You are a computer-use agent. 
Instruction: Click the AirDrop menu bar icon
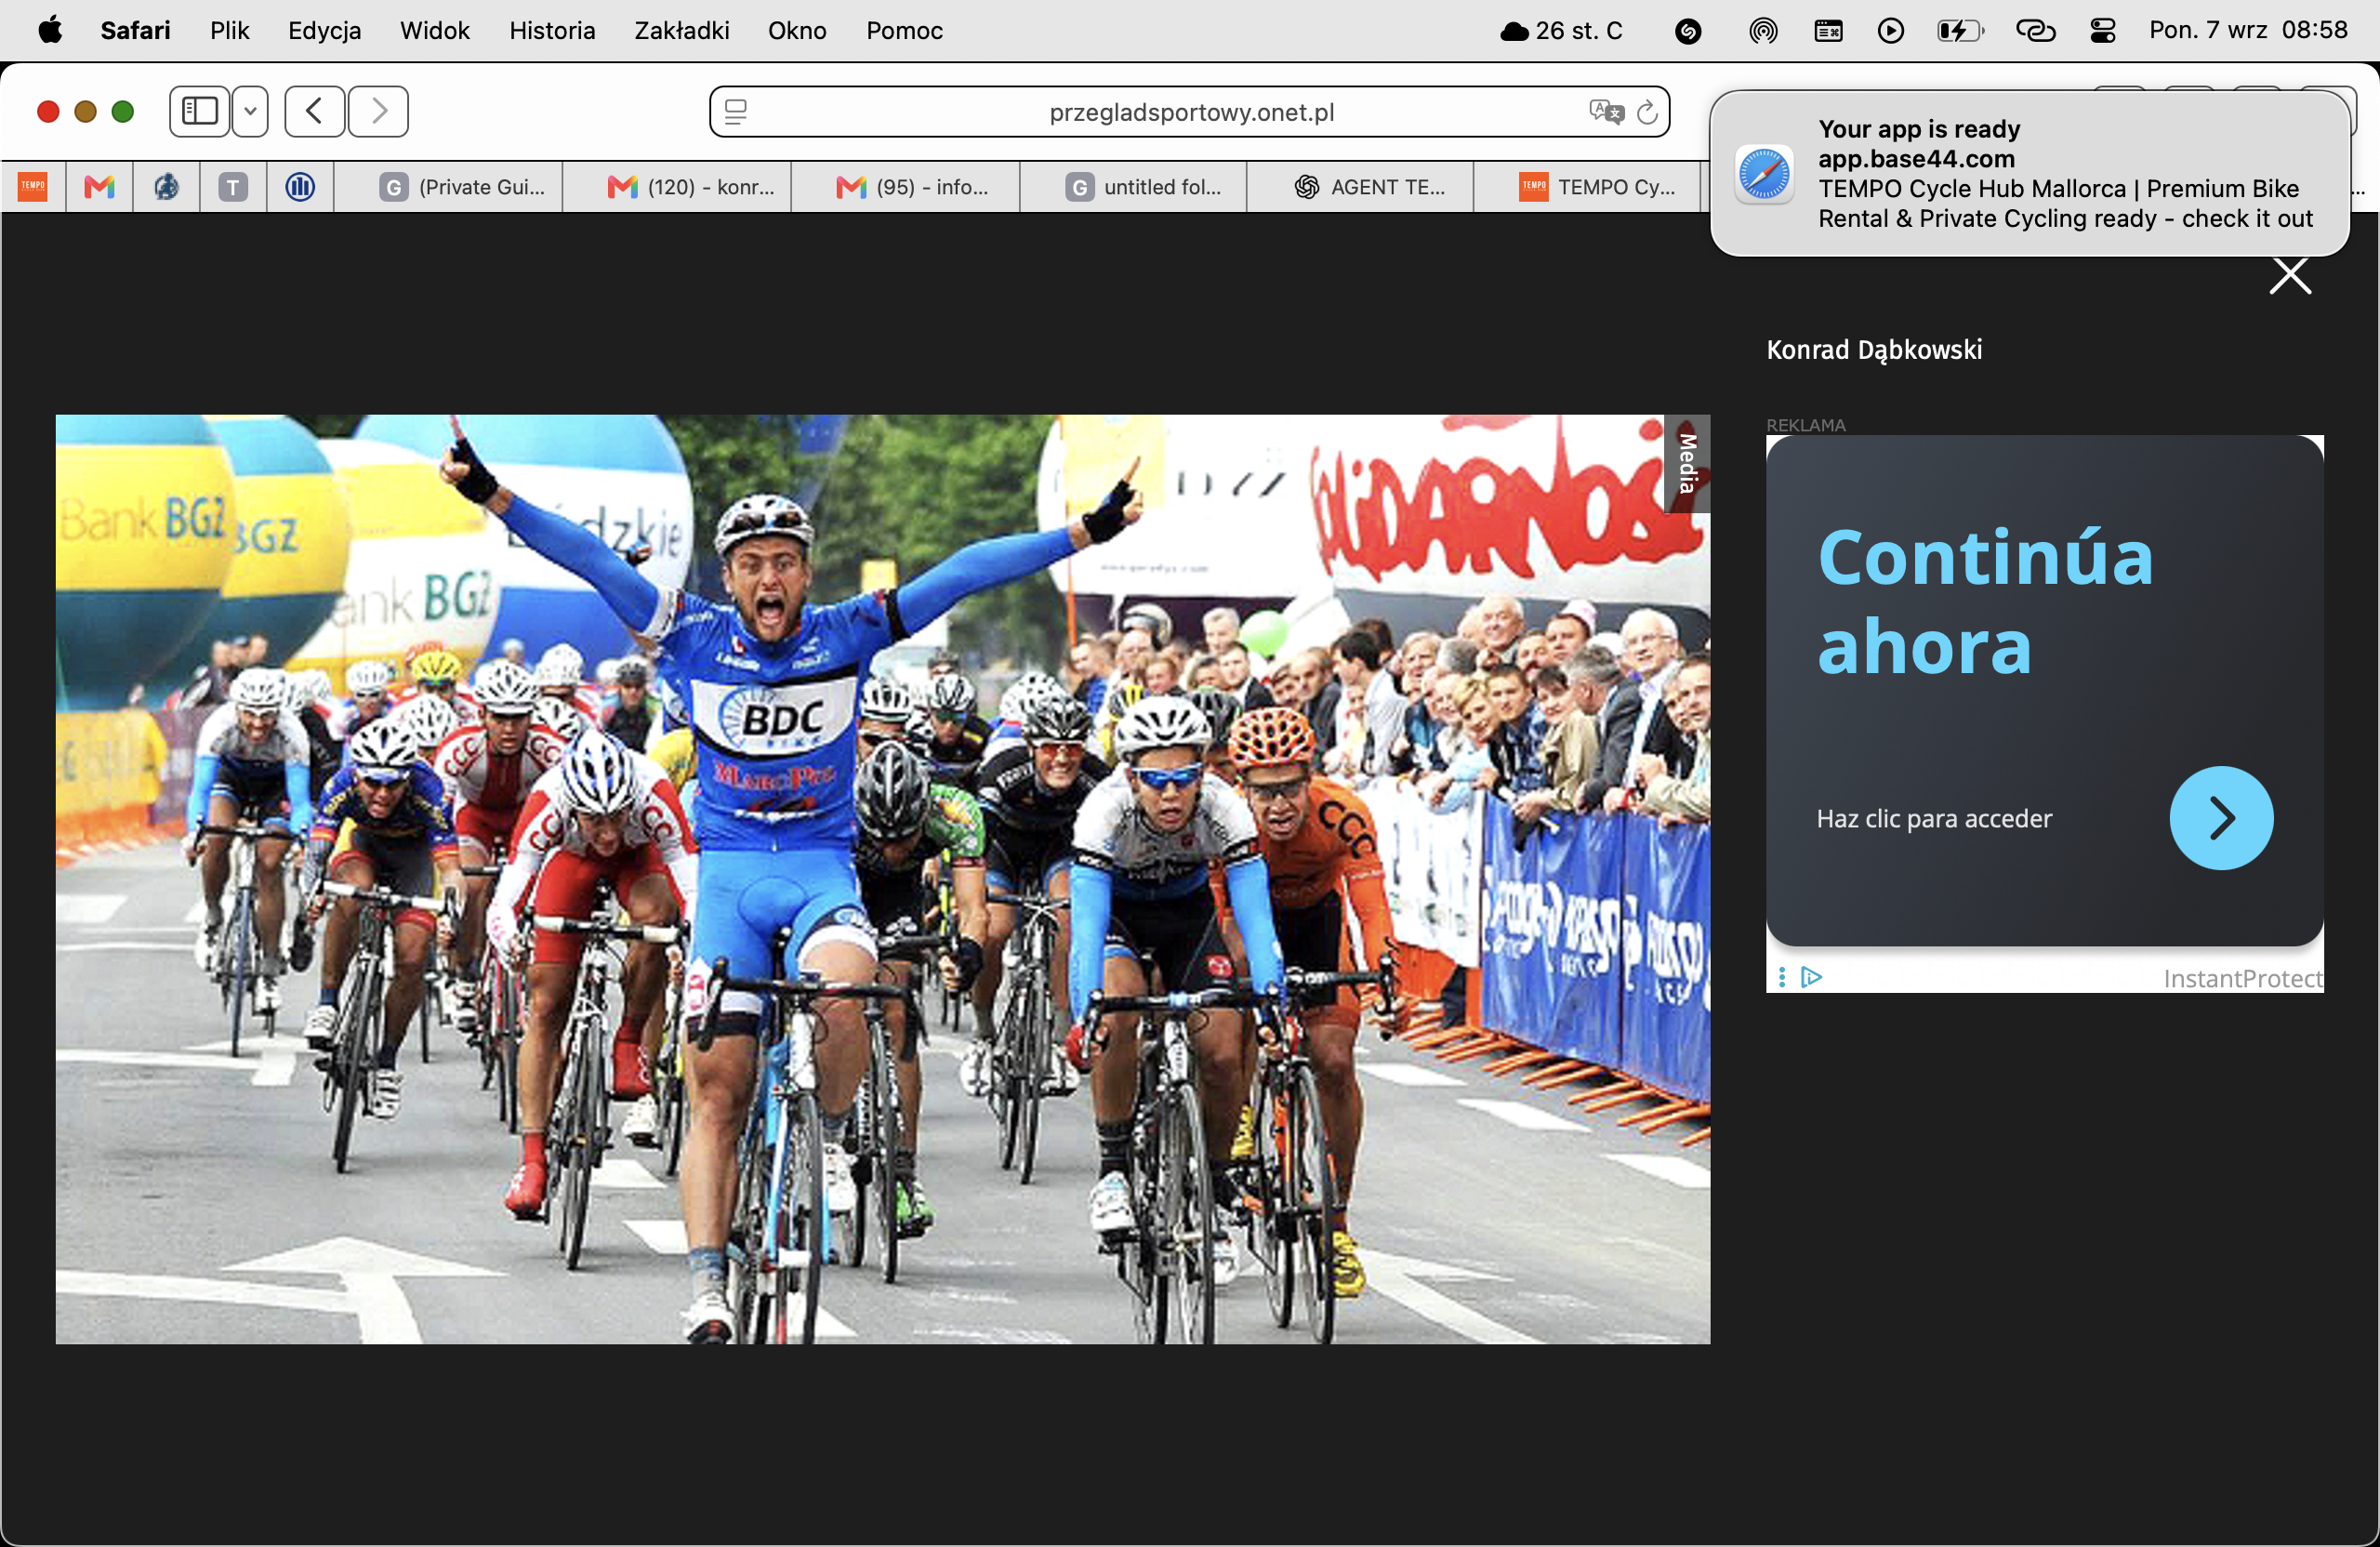pos(1763,31)
